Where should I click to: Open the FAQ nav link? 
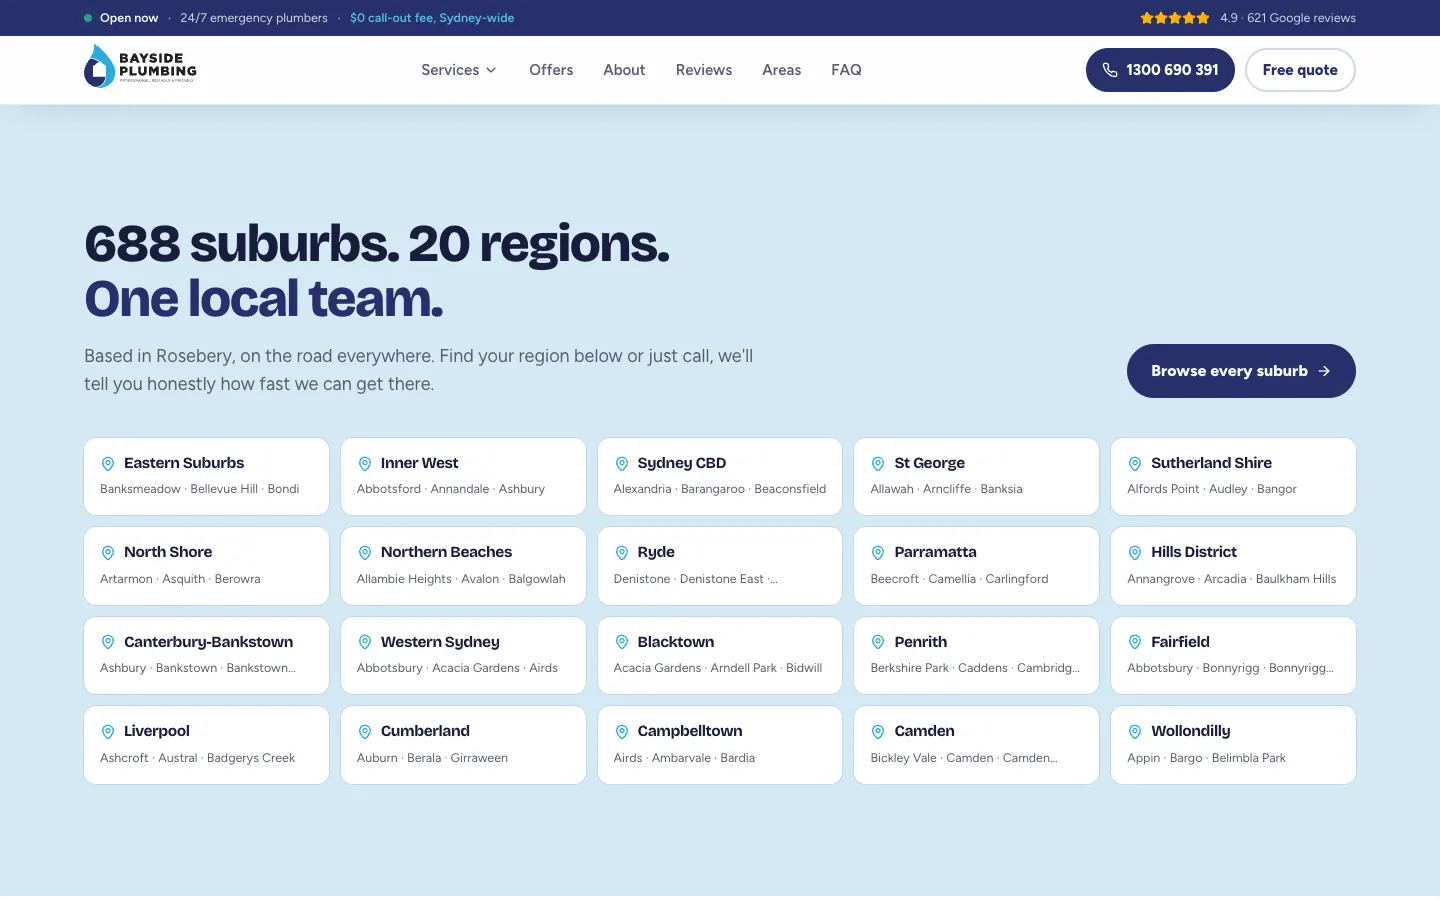tap(846, 70)
